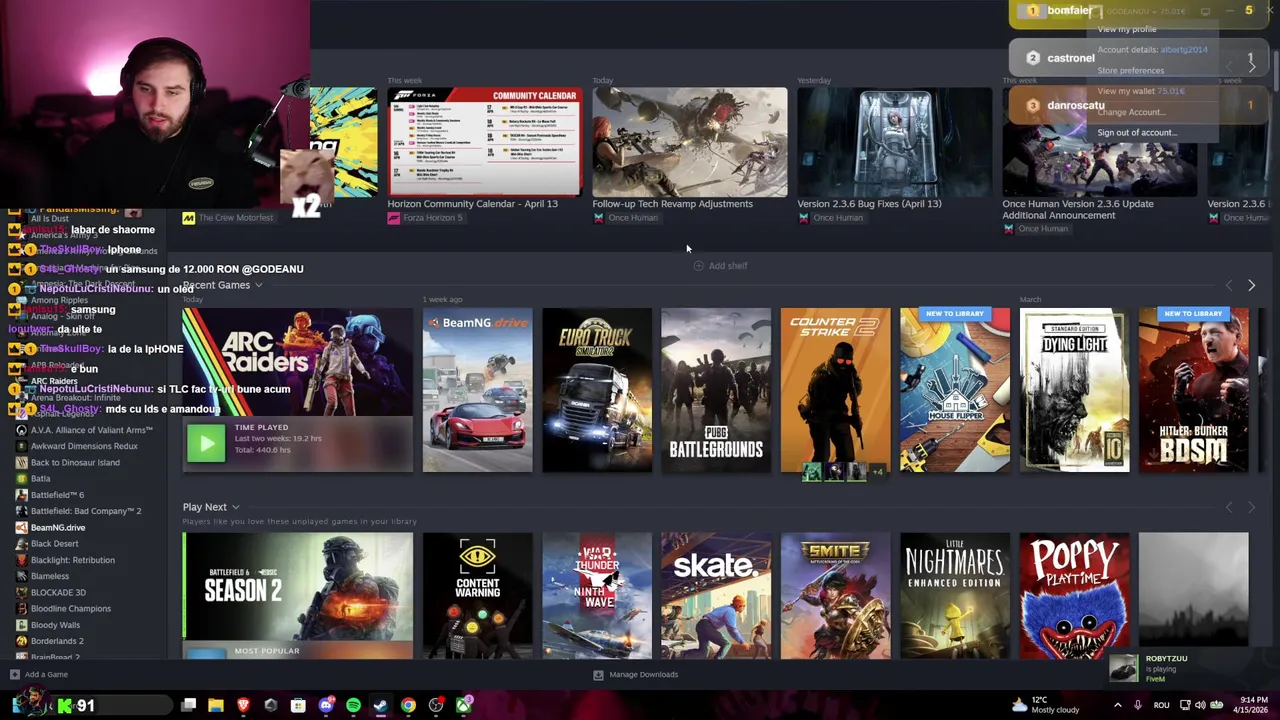This screenshot has height=720, width=1280.
Task: Open the SMITE game cover
Action: (x=835, y=596)
